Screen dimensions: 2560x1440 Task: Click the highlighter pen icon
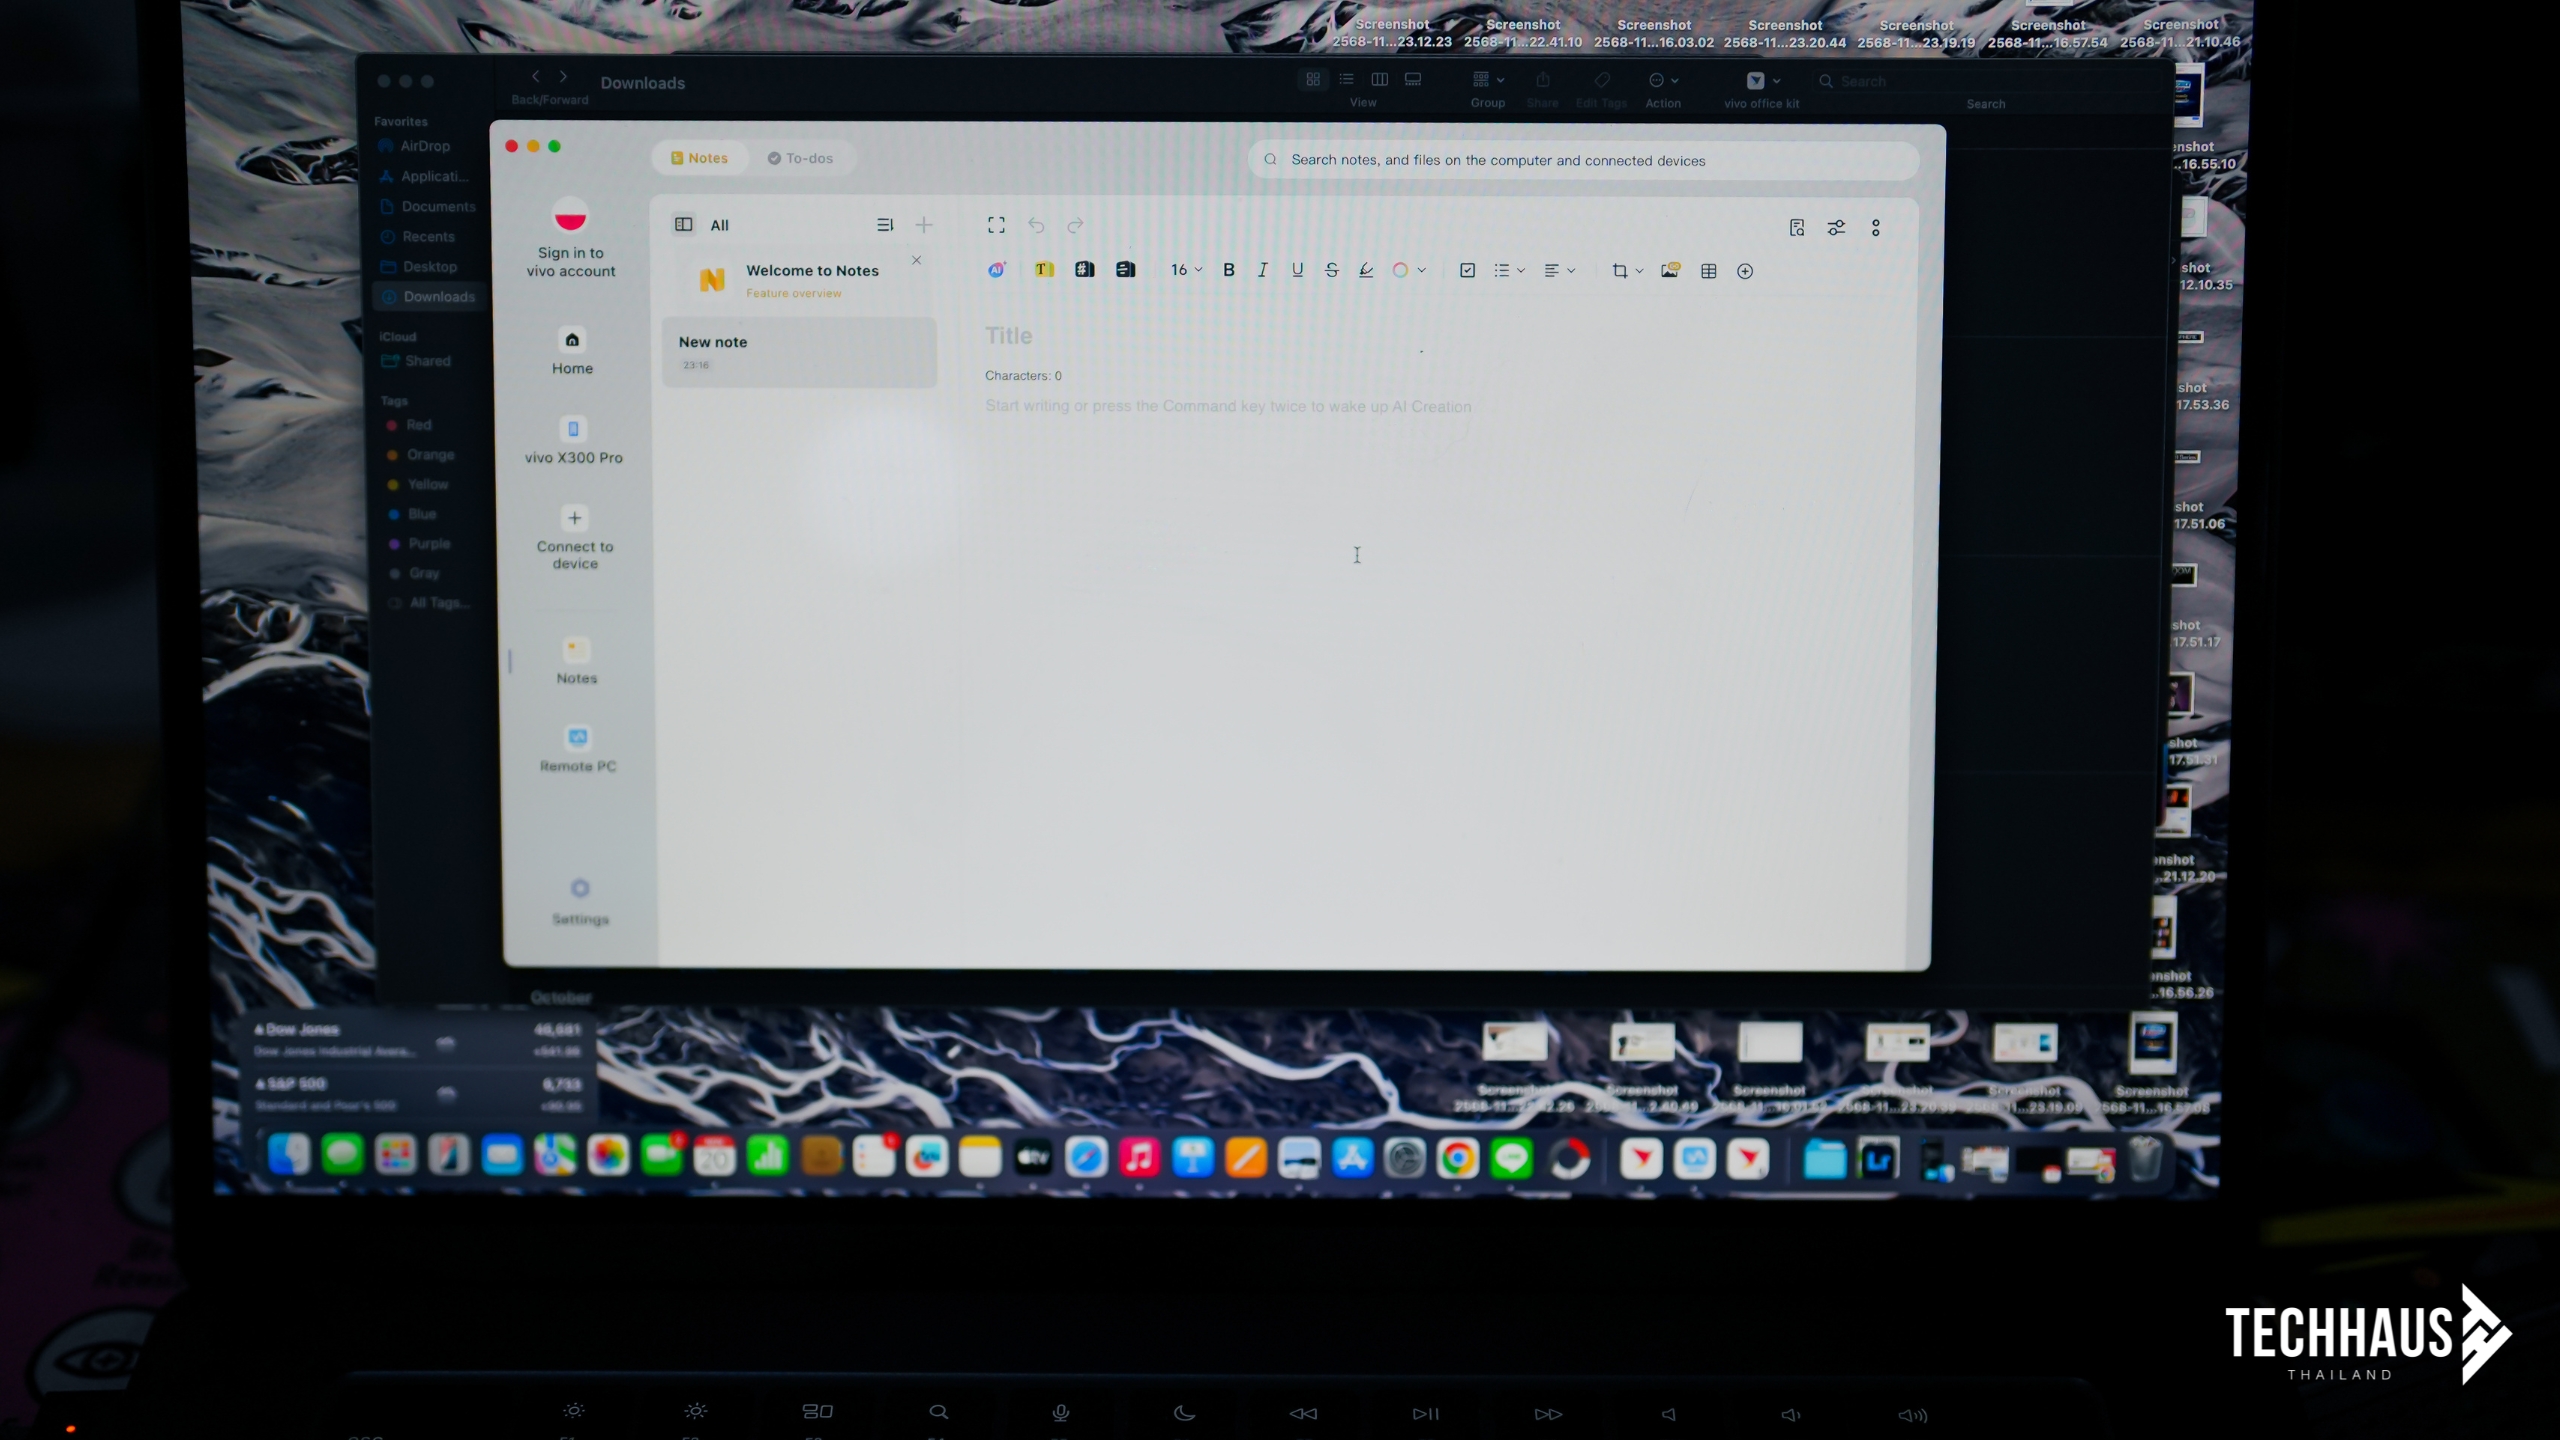pos(1365,270)
